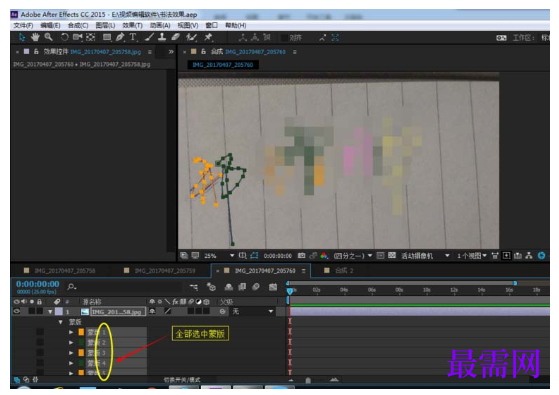Select the Roto Brush tool
Screen dimensions: 559x395
(x=192, y=37)
